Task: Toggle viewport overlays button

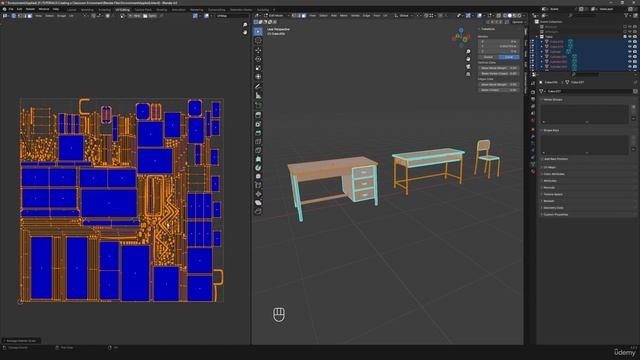Action: tap(480, 16)
